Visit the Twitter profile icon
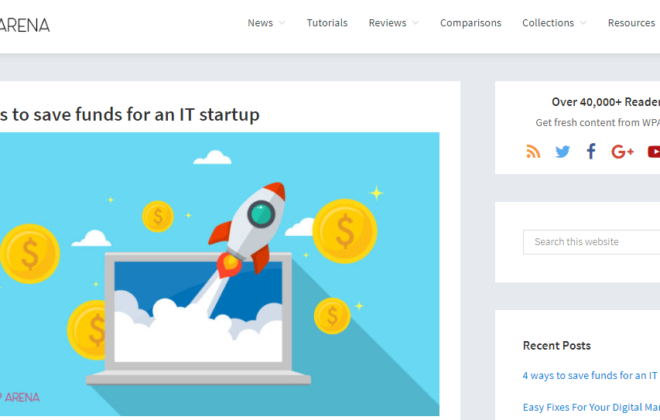 [x=562, y=152]
